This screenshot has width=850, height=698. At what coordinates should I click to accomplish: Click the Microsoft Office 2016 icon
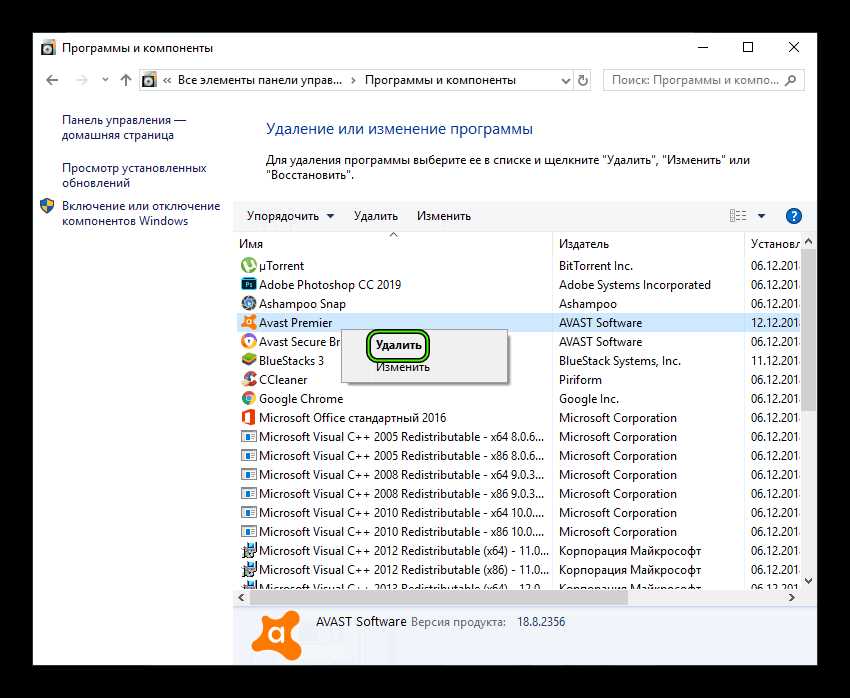coord(248,417)
